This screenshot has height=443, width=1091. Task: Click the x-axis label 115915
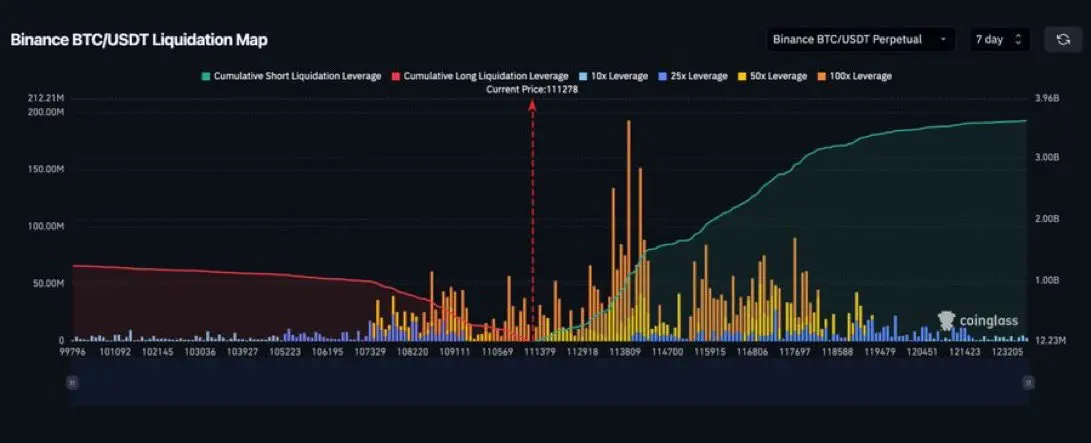click(710, 353)
